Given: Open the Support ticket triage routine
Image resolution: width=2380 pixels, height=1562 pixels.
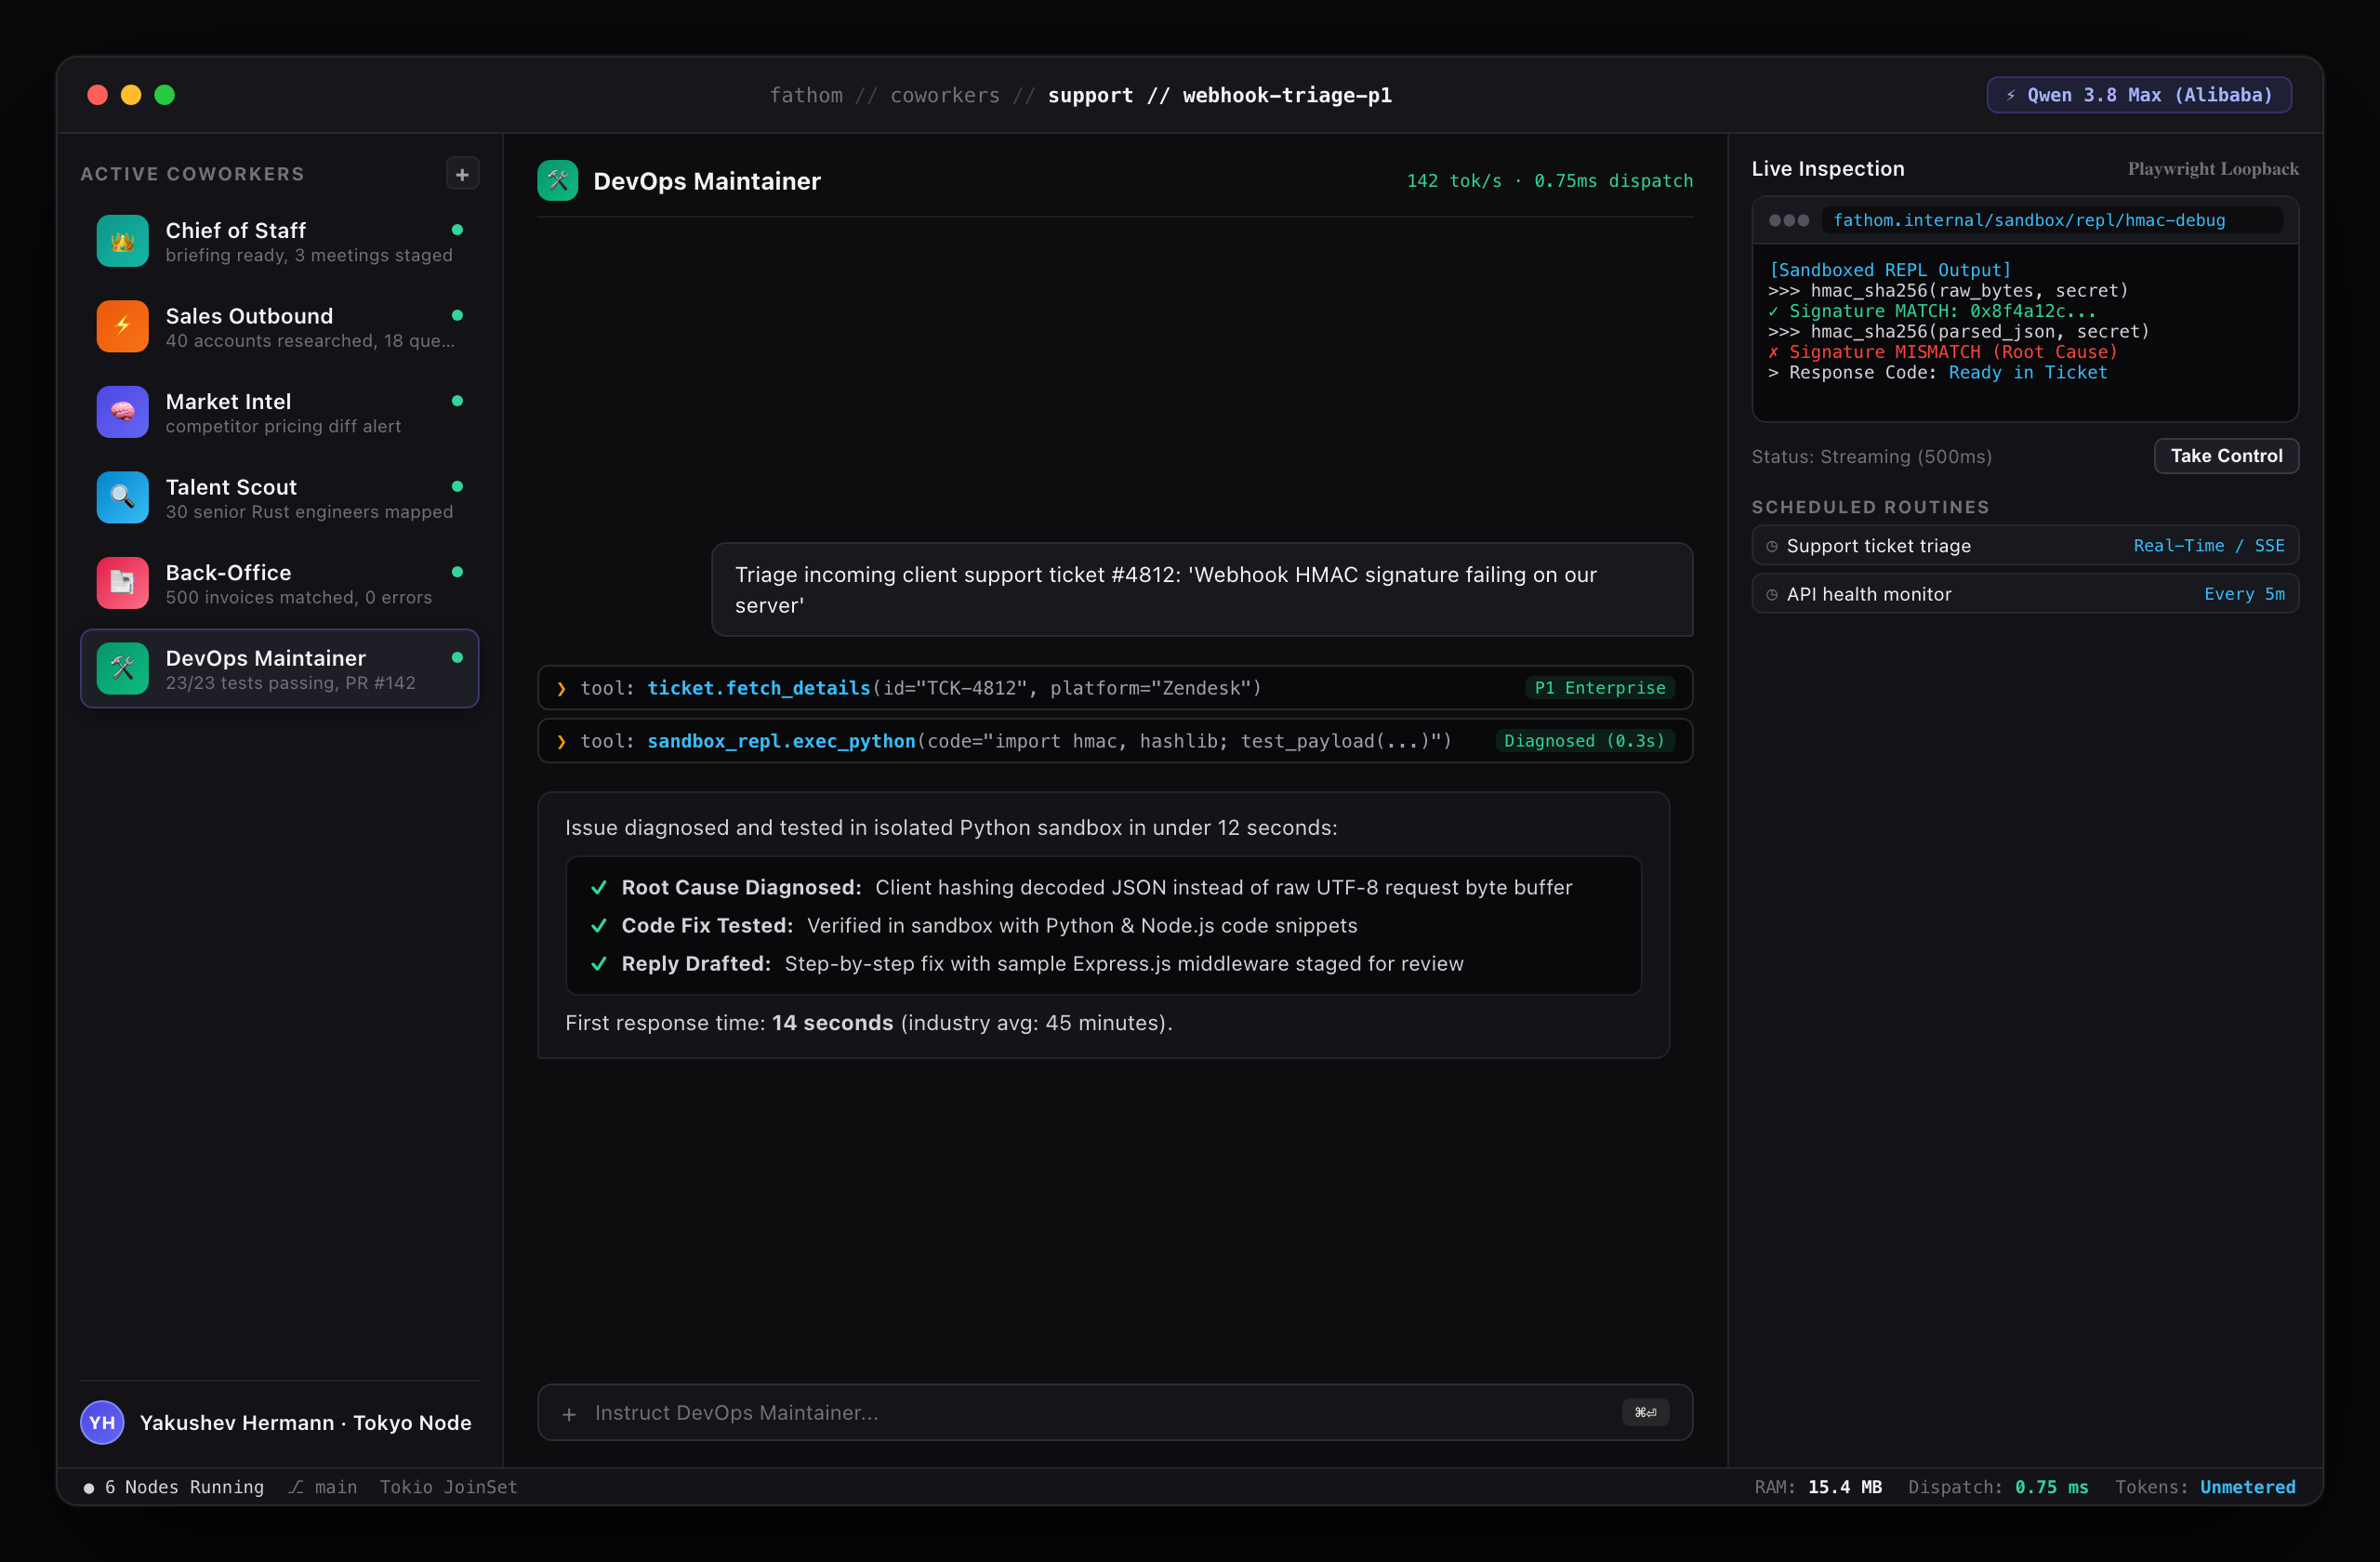Looking at the screenshot, I should (x=2025, y=545).
